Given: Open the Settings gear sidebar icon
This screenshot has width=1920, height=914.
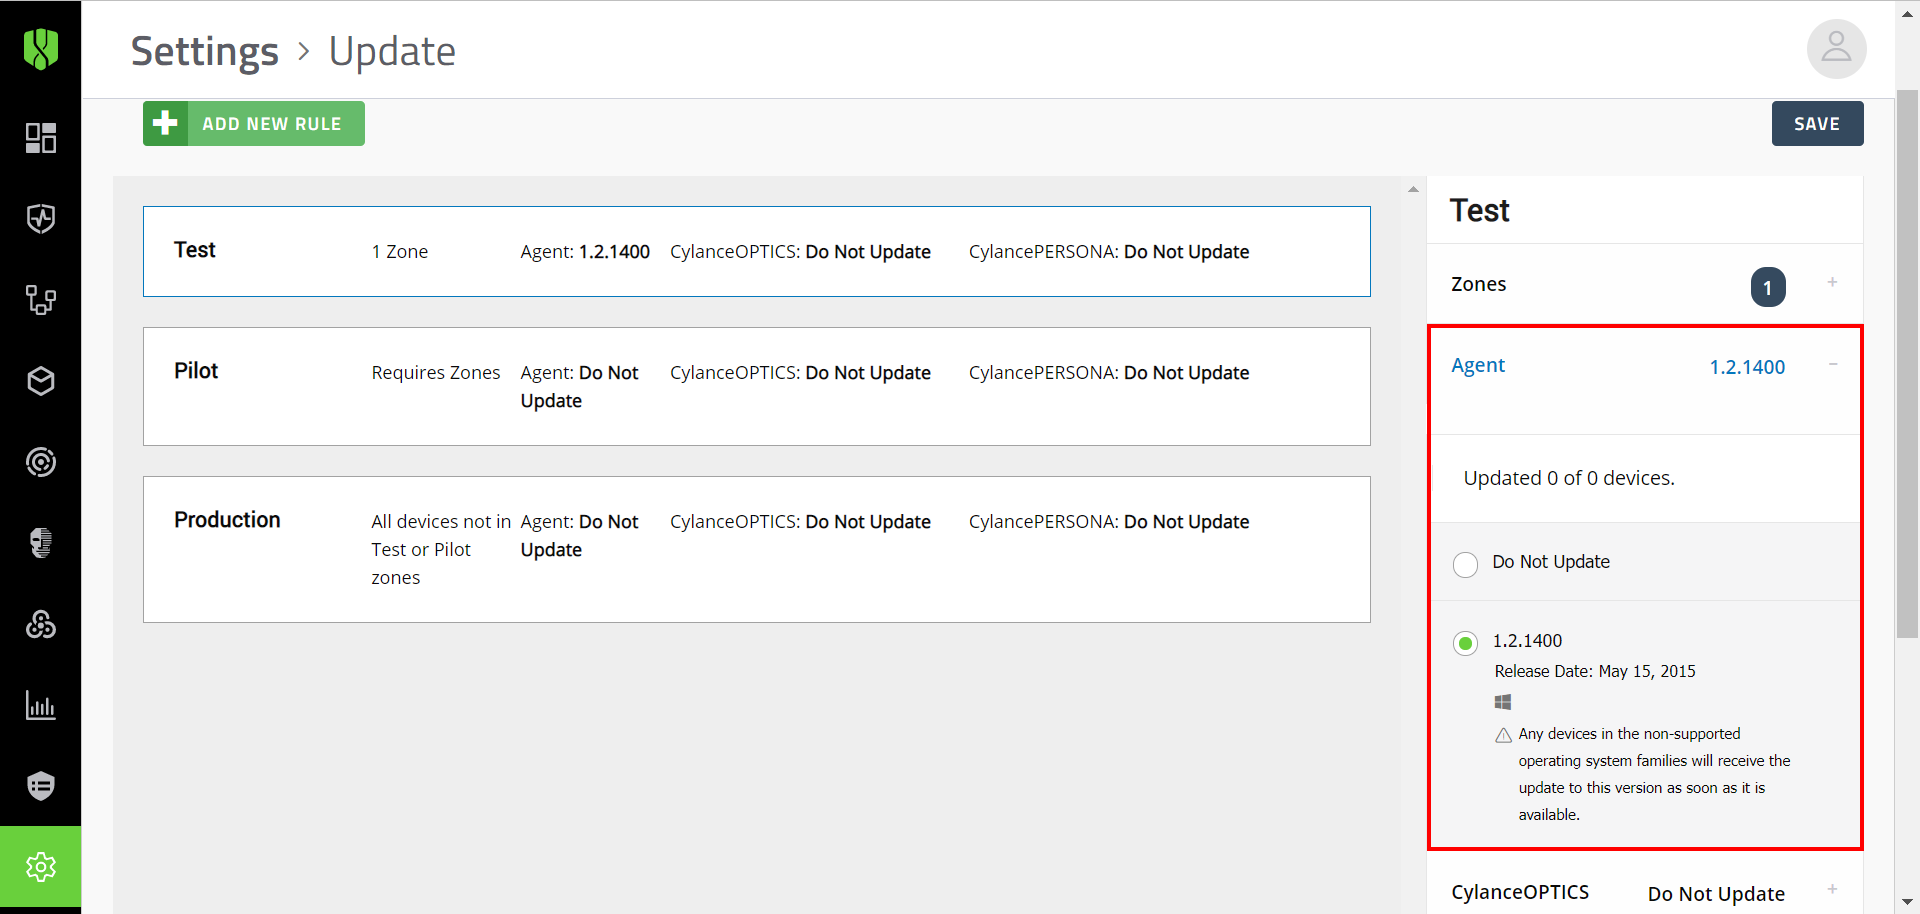Looking at the screenshot, I should tap(41, 867).
